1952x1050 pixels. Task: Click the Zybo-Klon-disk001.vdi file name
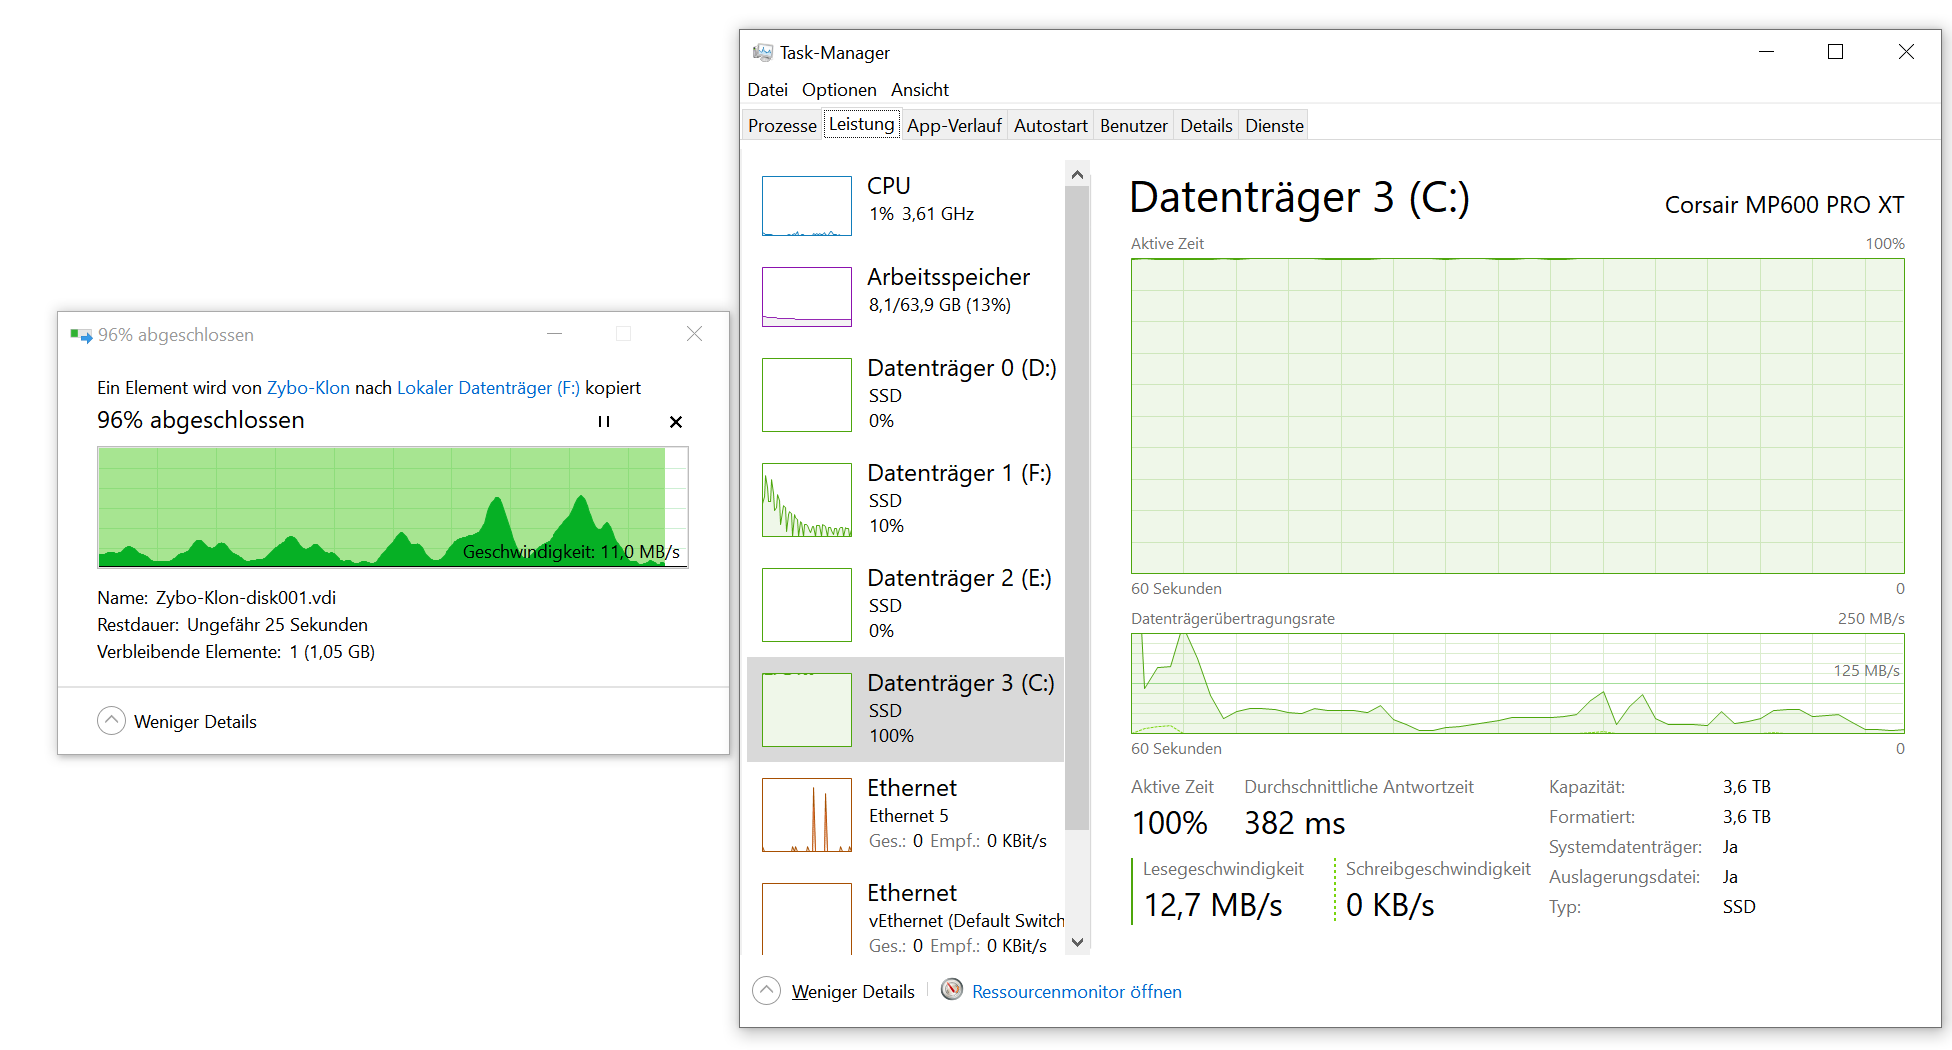pyautogui.click(x=246, y=598)
